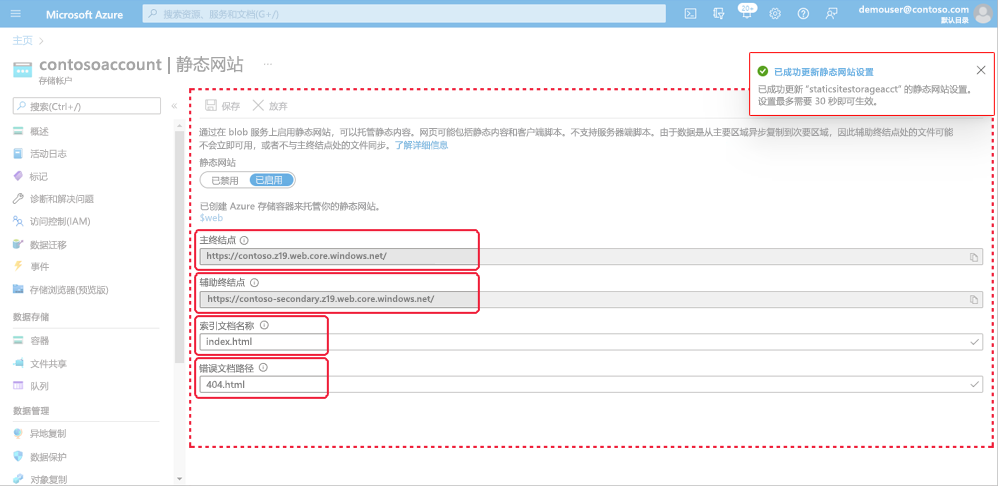Open help question mark icon
The image size is (998, 486).
point(803,14)
